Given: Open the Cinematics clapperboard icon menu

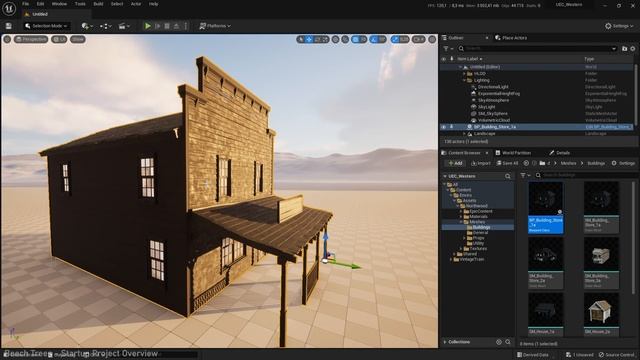Looking at the screenshot, I should [124, 26].
